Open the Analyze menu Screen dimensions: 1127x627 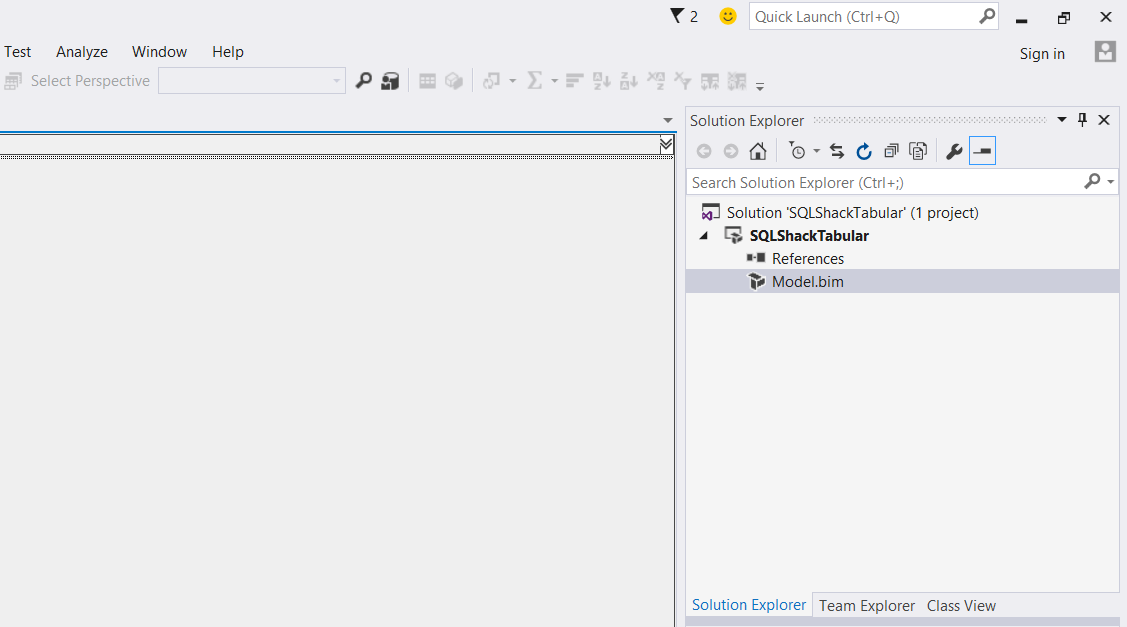82,52
